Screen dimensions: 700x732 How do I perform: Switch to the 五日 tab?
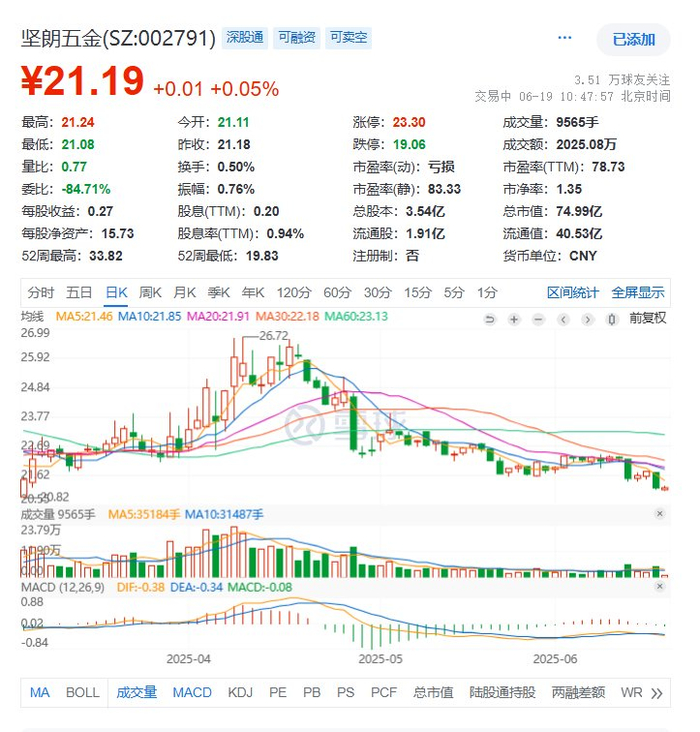click(x=79, y=293)
